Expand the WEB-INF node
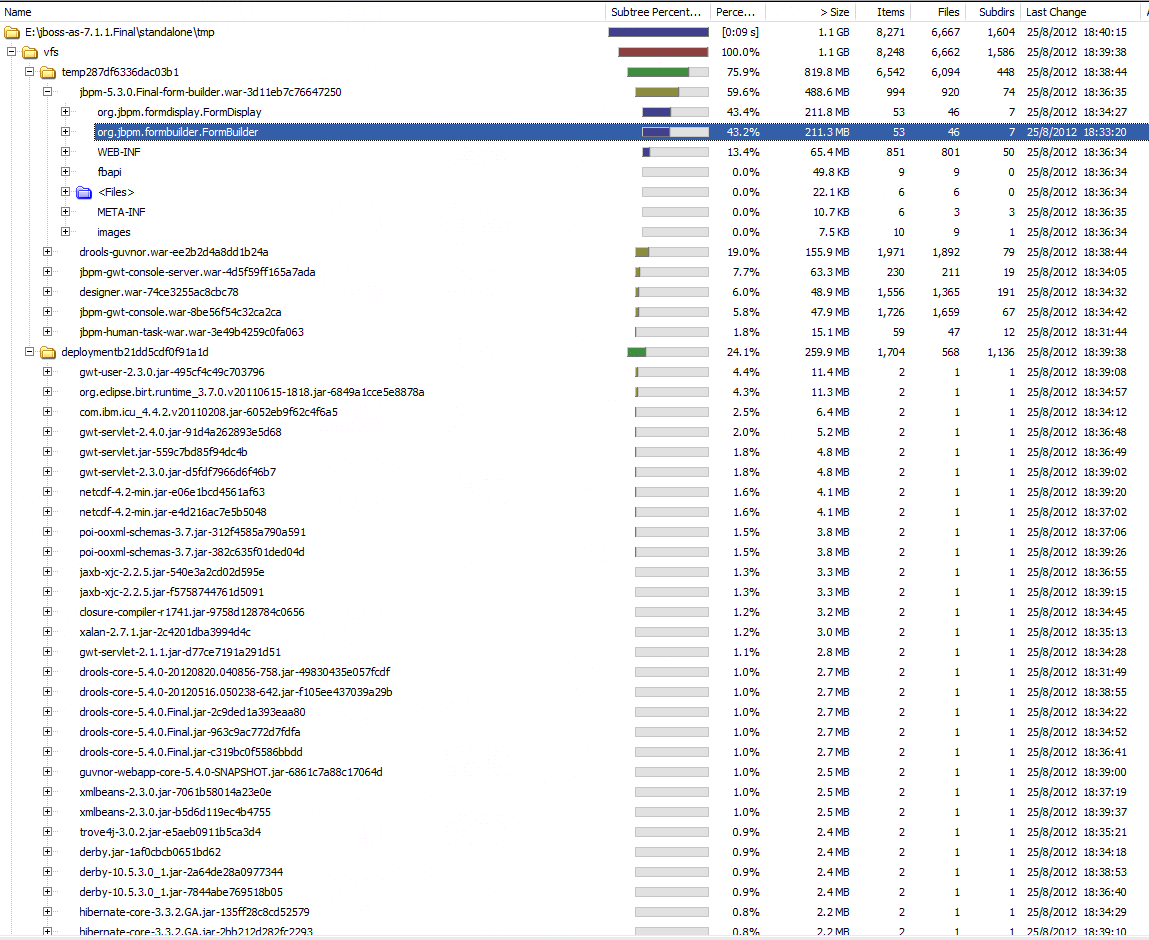Screen dimensions: 1149x940 (65, 152)
